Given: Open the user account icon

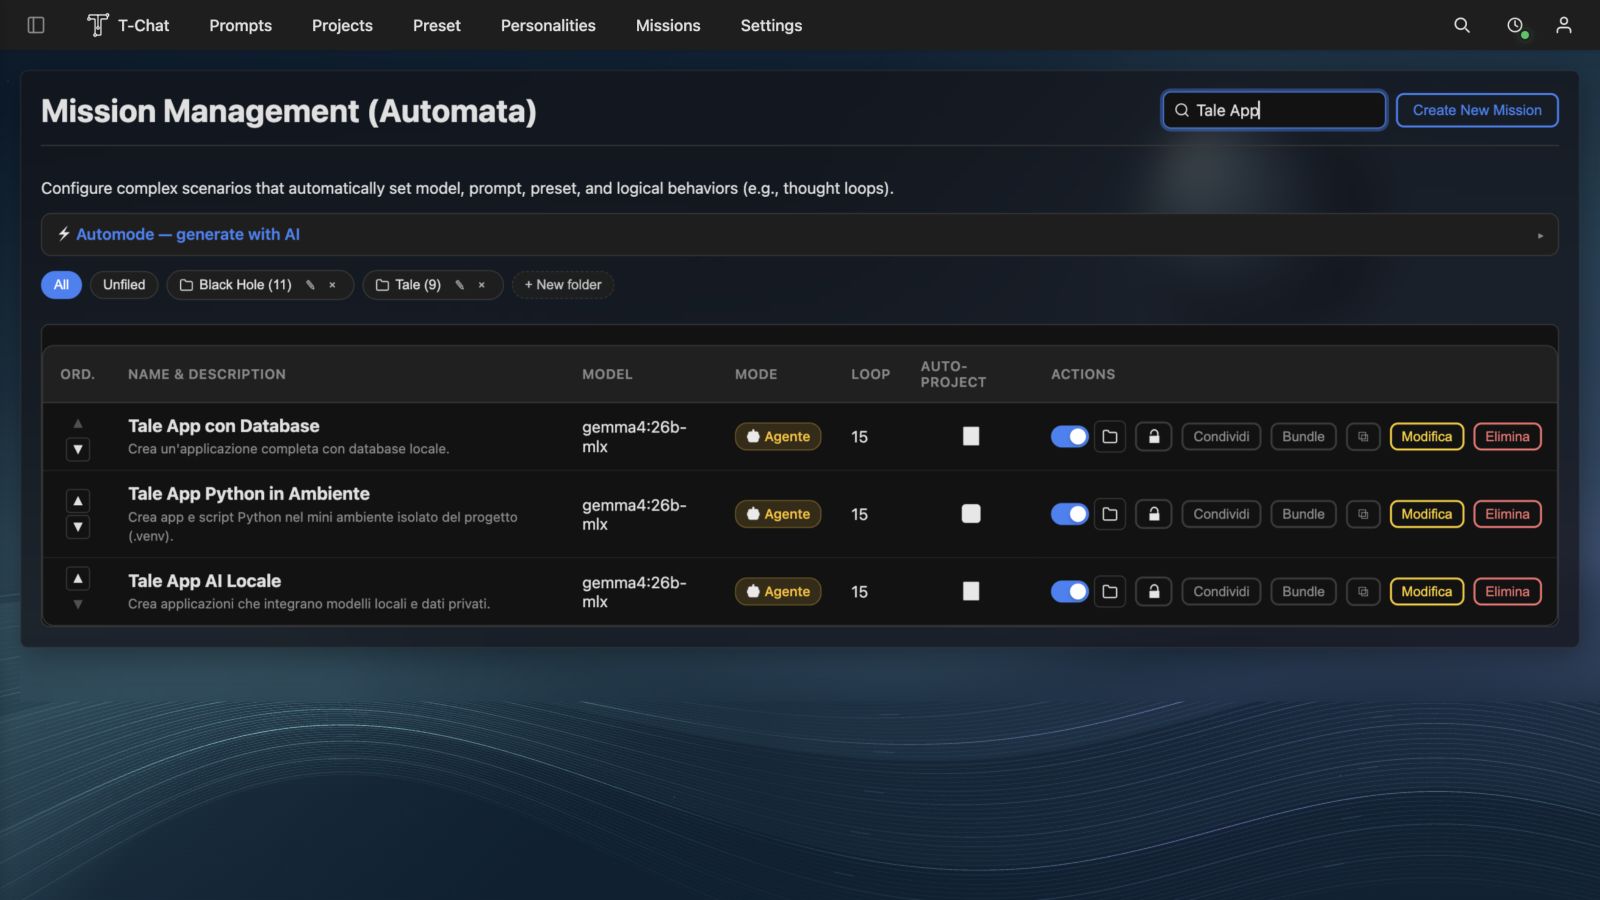Looking at the screenshot, I should [x=1564, y=25].
